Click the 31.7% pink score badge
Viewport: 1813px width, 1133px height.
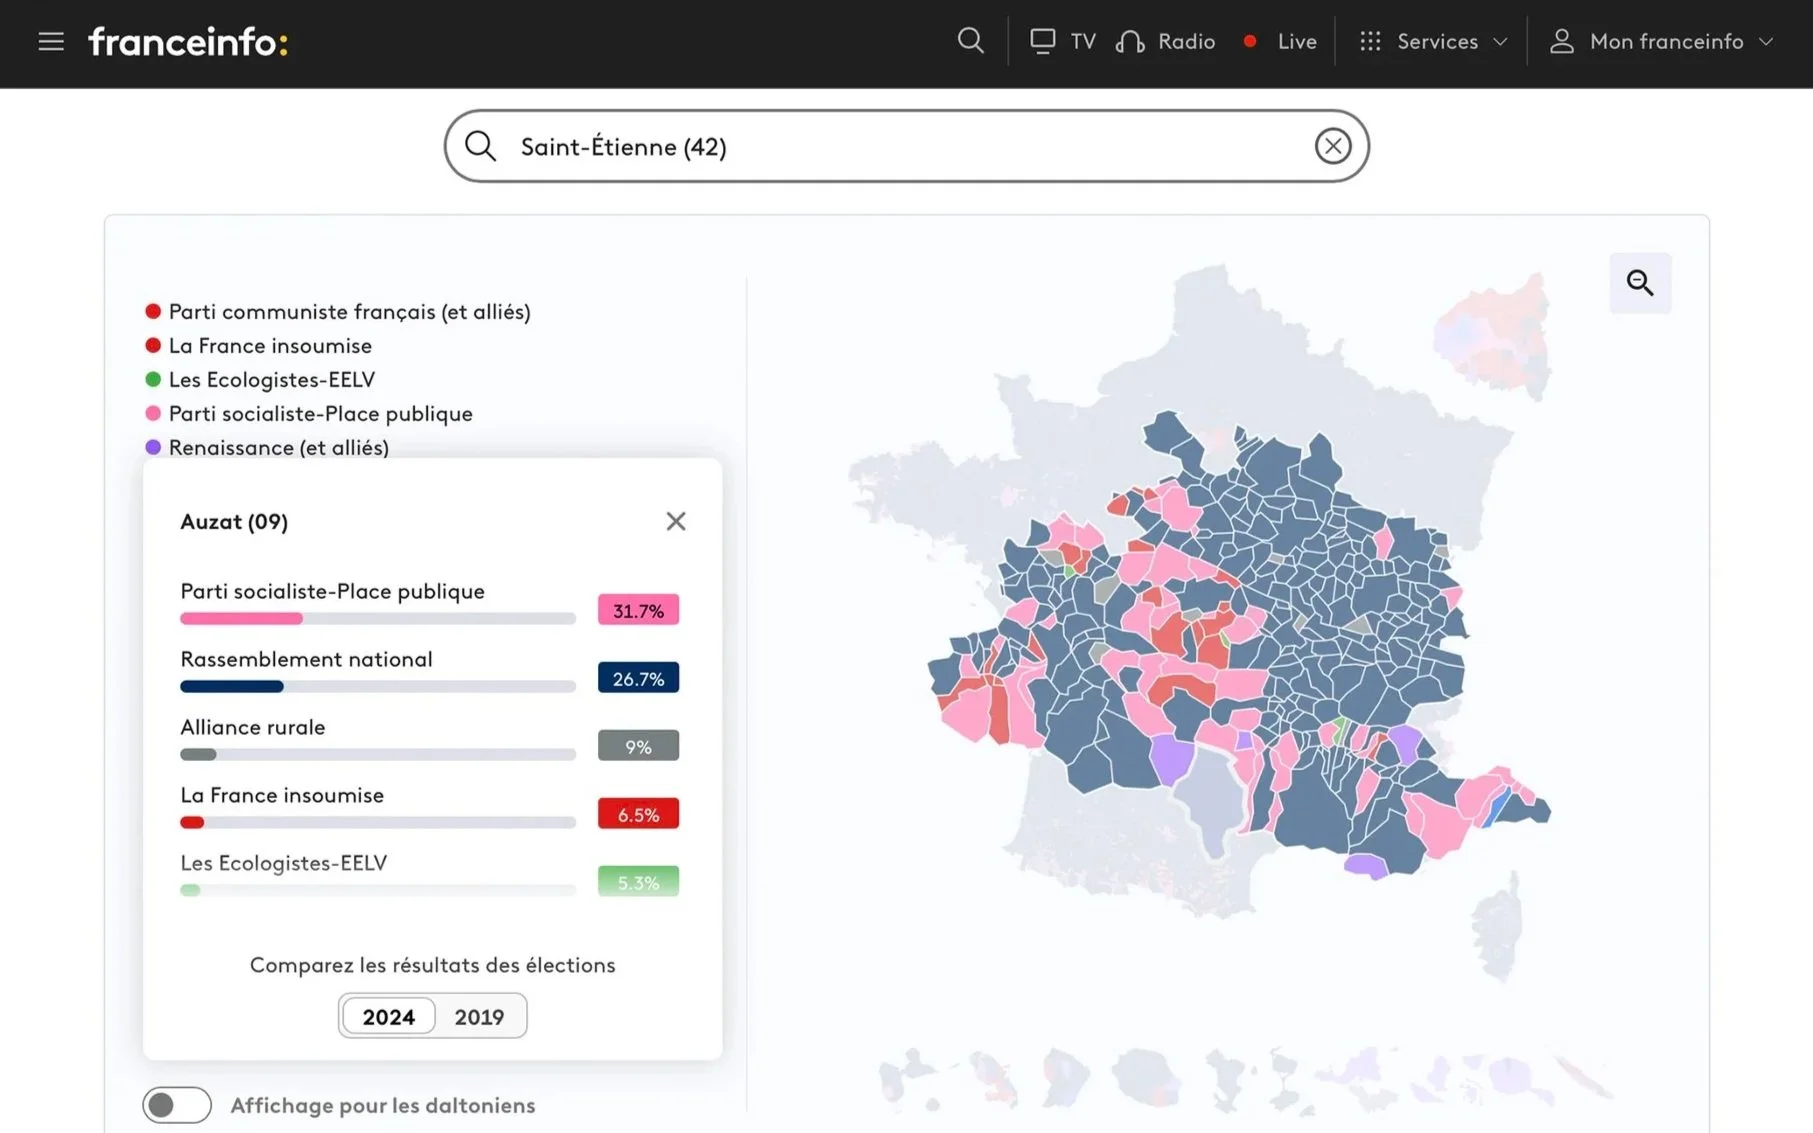click(x=638, y=610)
